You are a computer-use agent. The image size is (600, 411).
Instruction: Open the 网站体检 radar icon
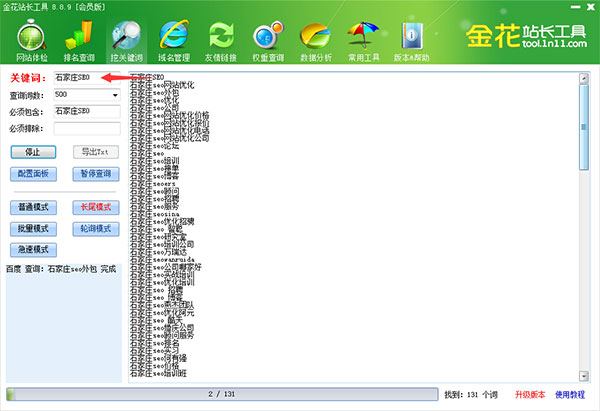[31, 36]
